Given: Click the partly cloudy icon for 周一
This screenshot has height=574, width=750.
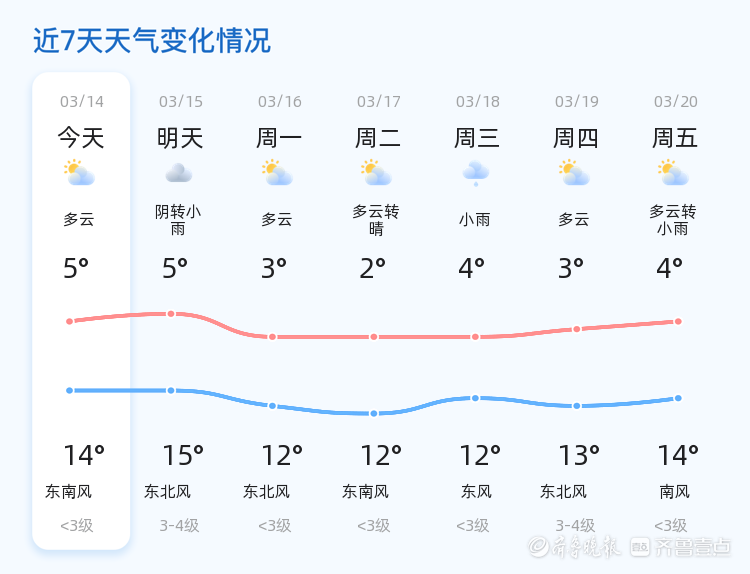Looking at the screenshot, I should tap(277, 174).
